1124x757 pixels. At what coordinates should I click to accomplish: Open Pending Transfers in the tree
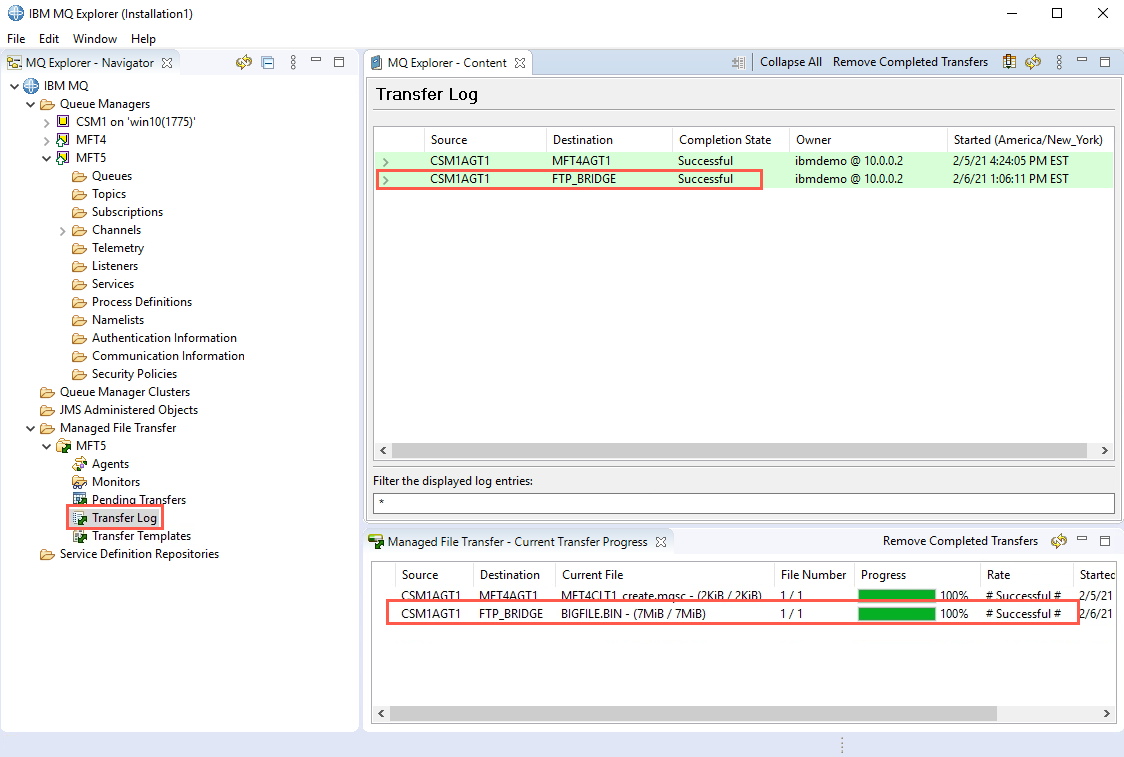click(x=138, y=500)
